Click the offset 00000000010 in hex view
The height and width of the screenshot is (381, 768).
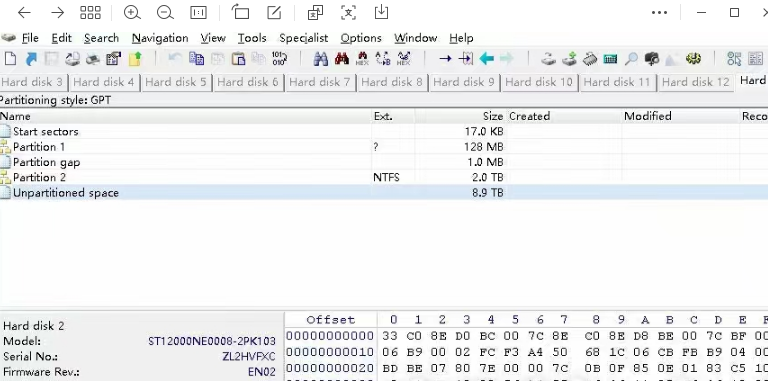pyautogui.click(x=330, y=352)
